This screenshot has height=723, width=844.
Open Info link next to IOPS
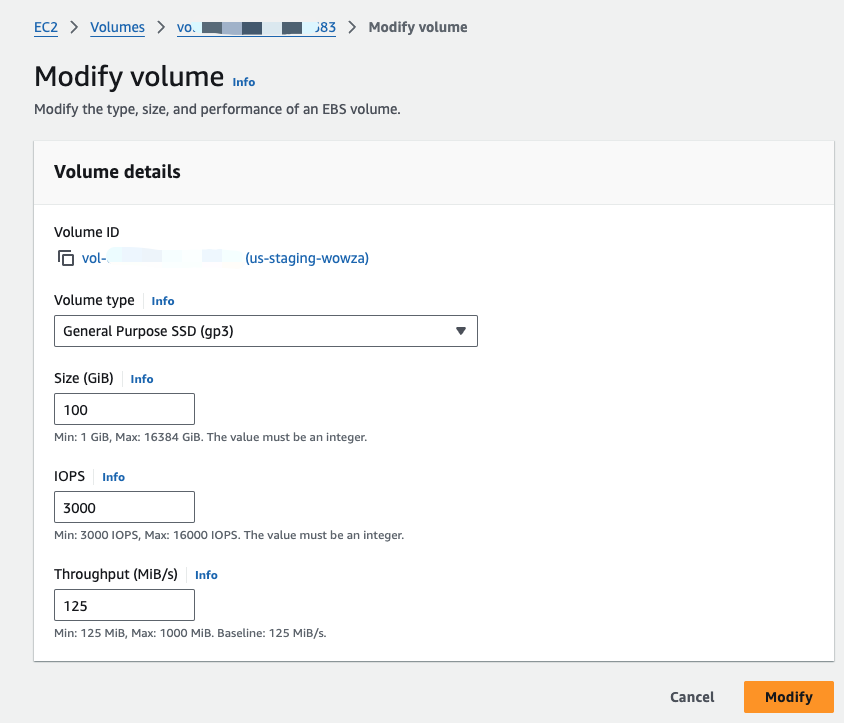click(x=114, y=477)
